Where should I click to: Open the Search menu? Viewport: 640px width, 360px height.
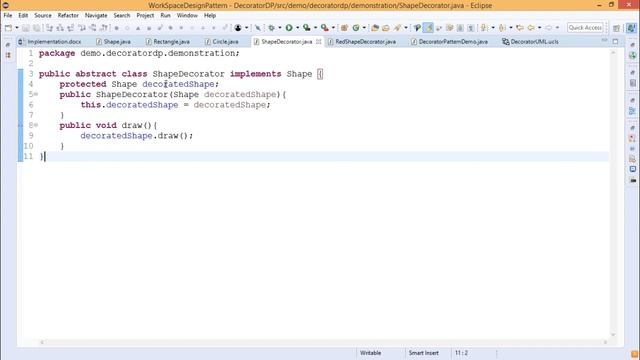pos(122,15)
